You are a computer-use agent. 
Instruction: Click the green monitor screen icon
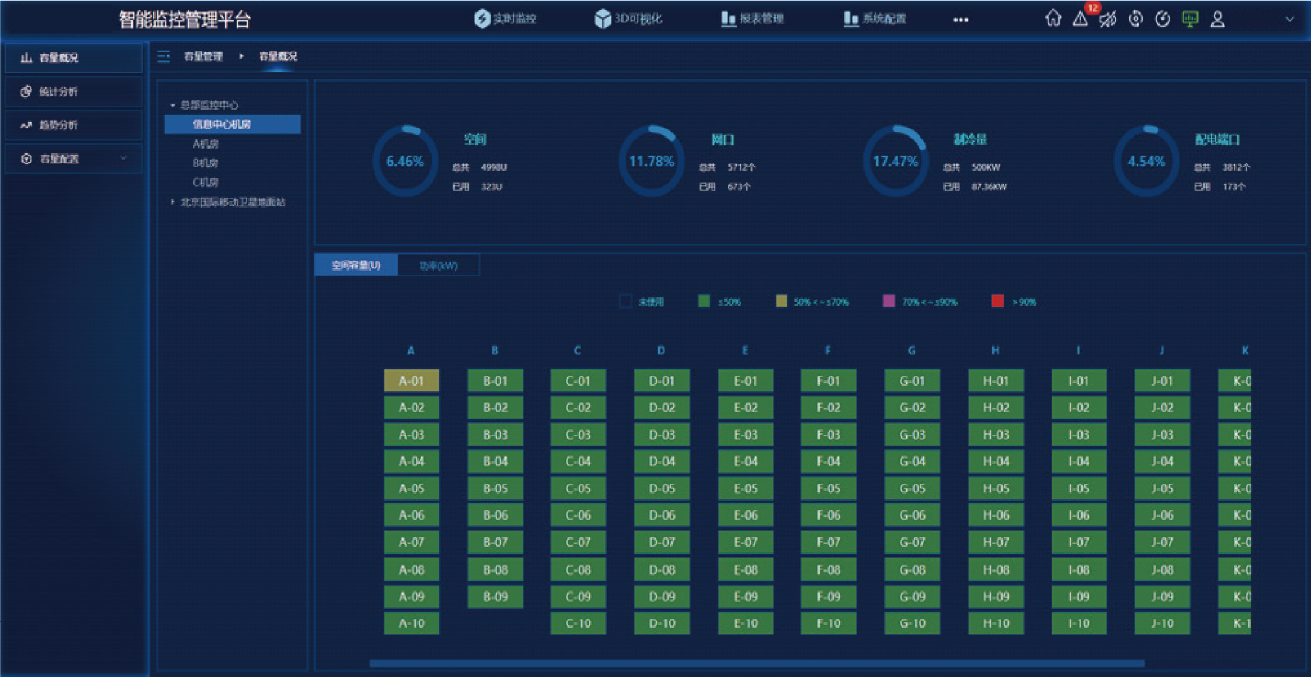[x=1190, y=18]
